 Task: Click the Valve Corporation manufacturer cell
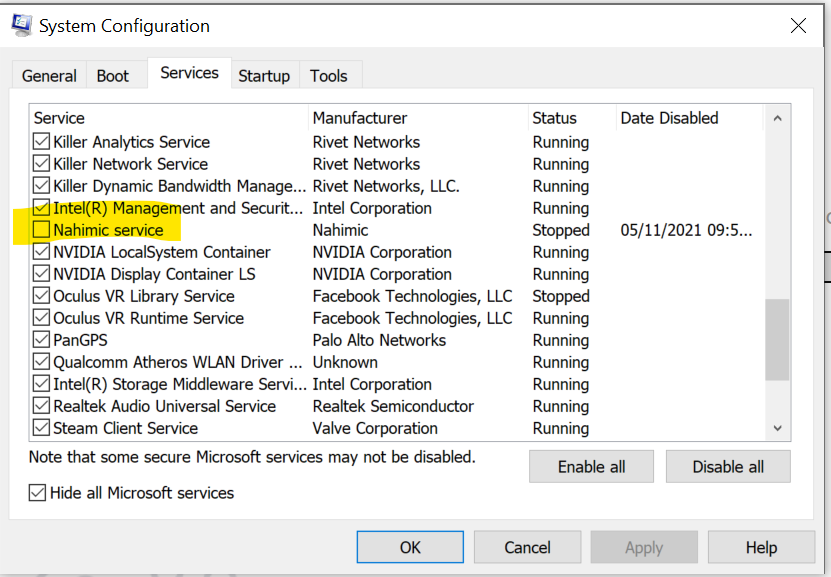coord(375,428)
